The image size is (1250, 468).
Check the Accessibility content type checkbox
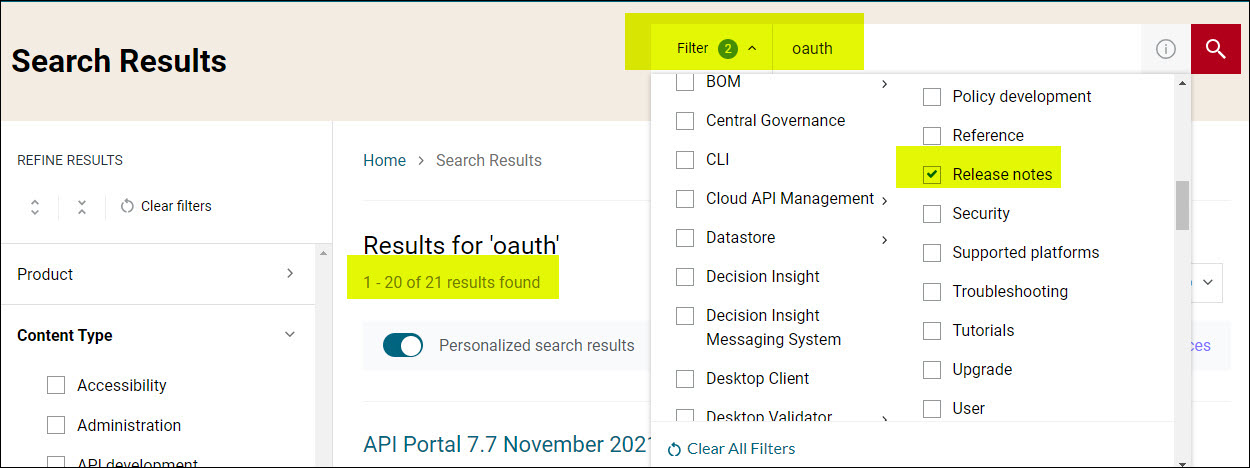coord(56,385)
